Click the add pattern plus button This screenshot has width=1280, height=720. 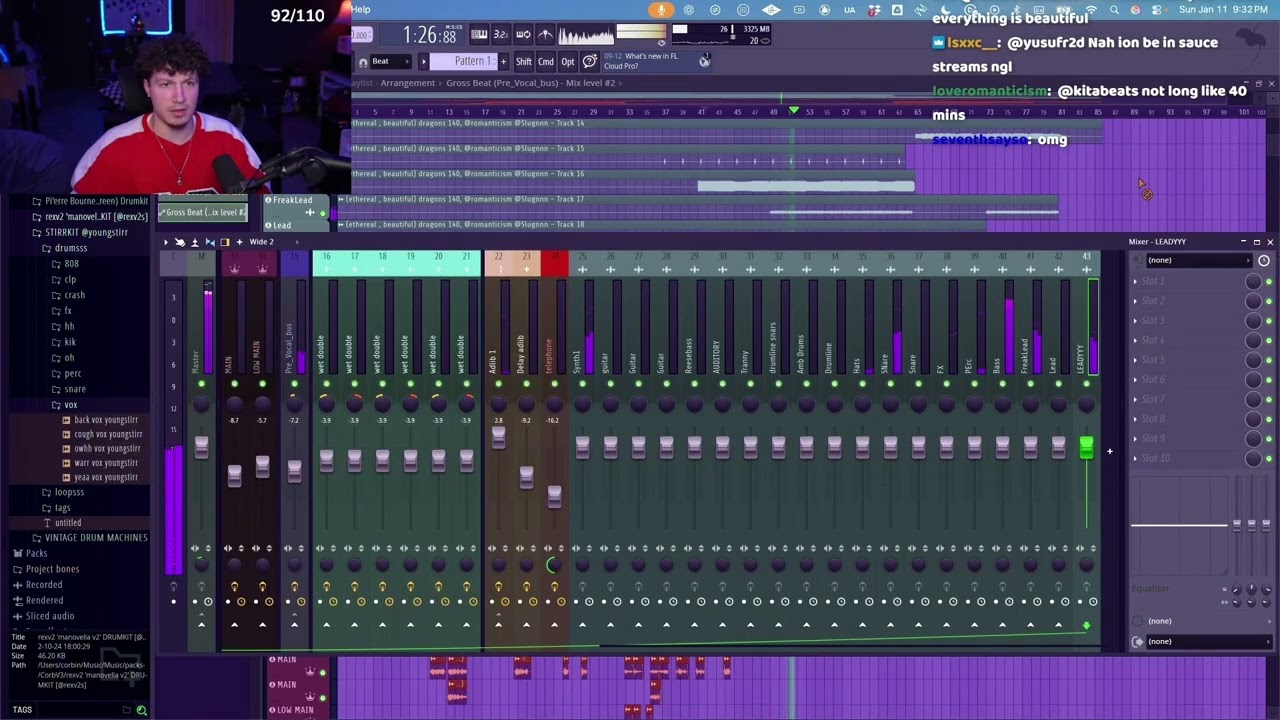[504, 62]
